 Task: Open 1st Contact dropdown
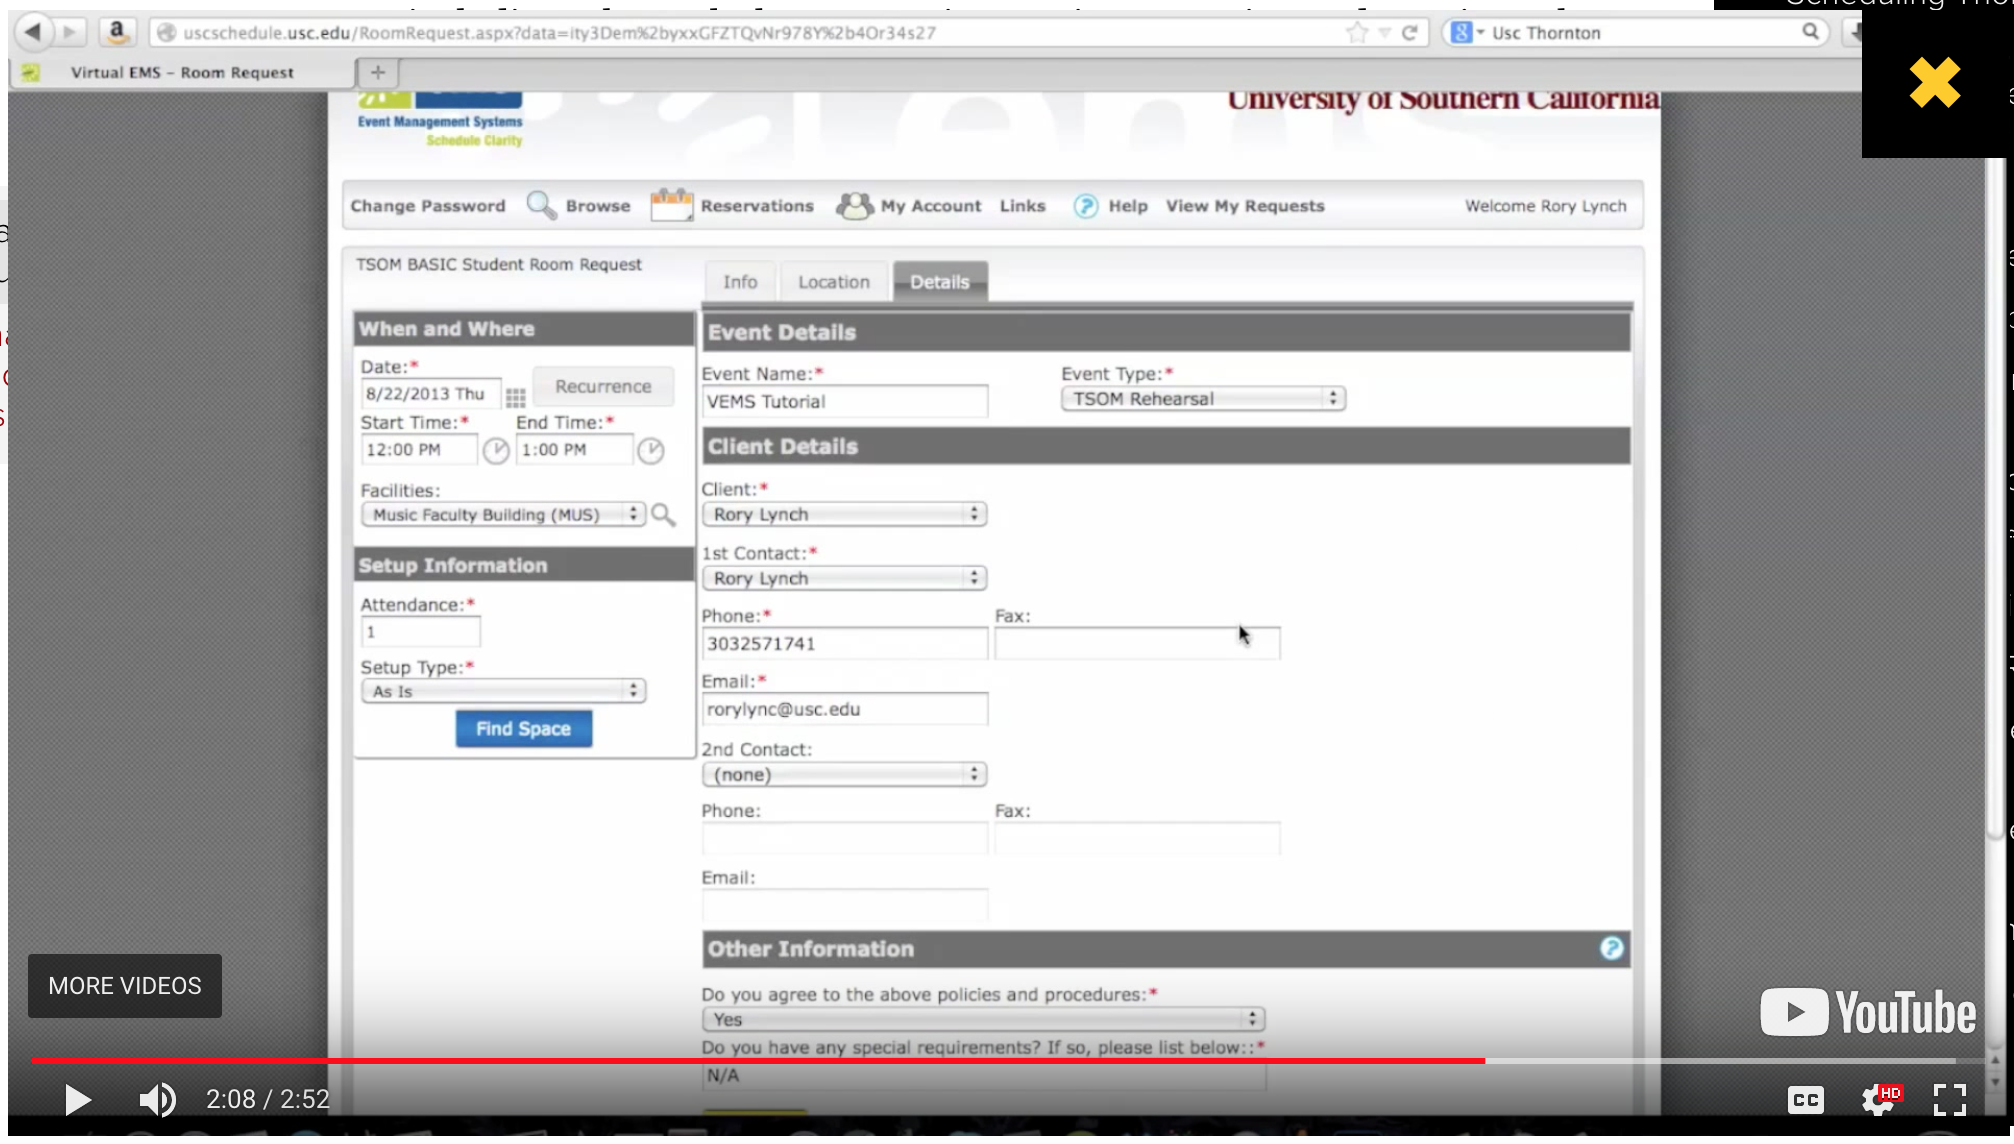[844, 578]
